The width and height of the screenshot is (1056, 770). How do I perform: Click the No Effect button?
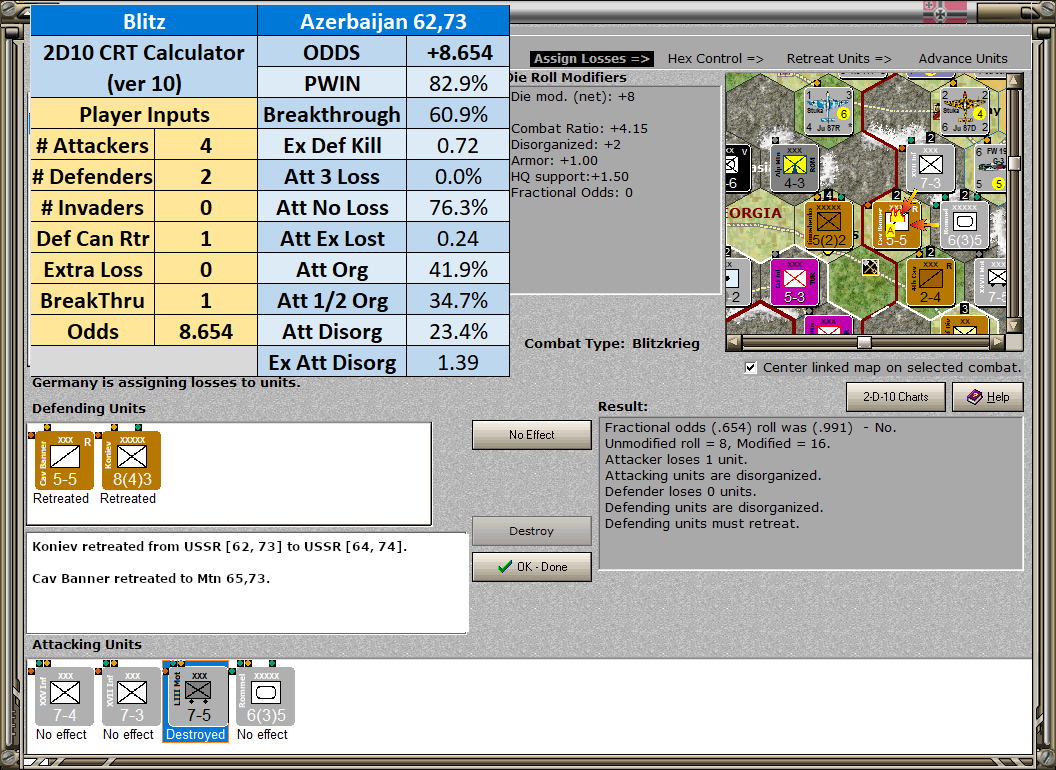tap(531, 435)
